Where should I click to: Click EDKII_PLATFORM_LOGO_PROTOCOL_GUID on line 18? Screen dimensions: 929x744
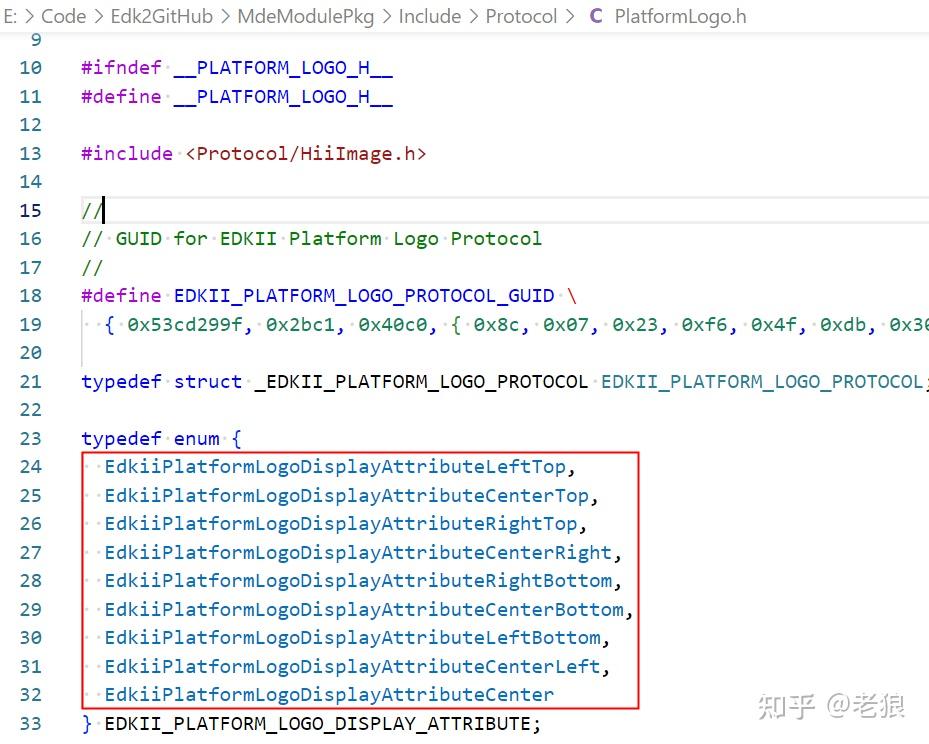[363, 295]
